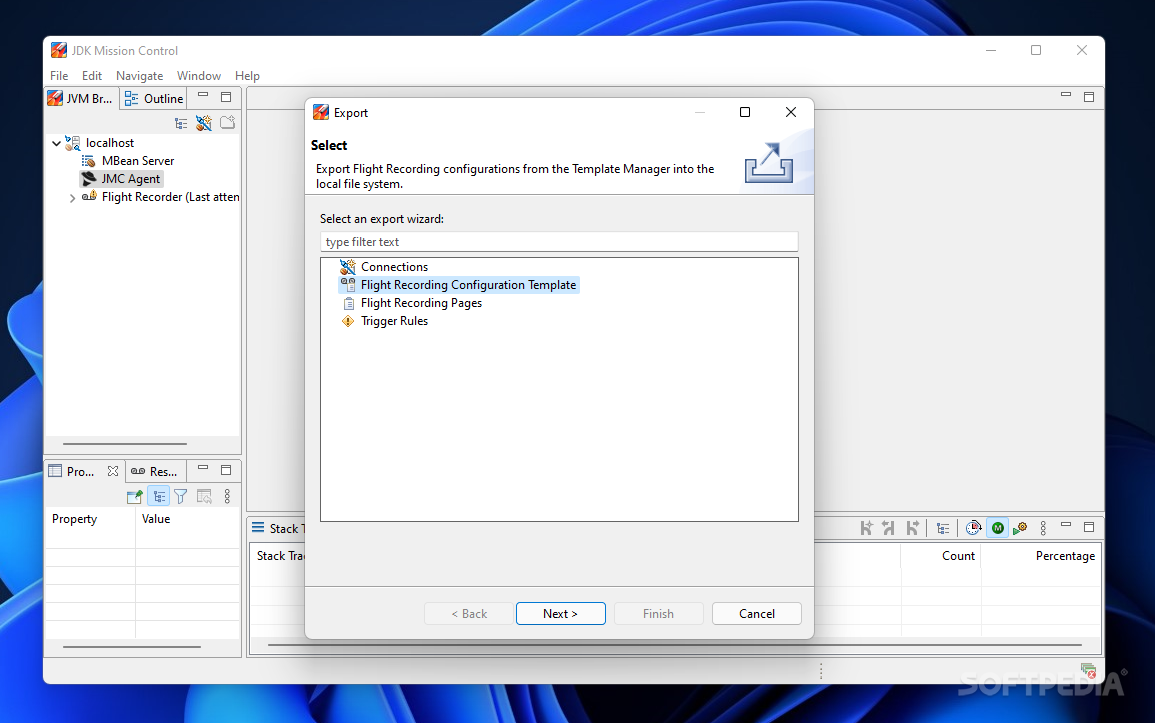This screenshot has width=1155, height=723.
Task: Click first frame-group icon in Stack Trace toolbar
Action: click(866, 528)
